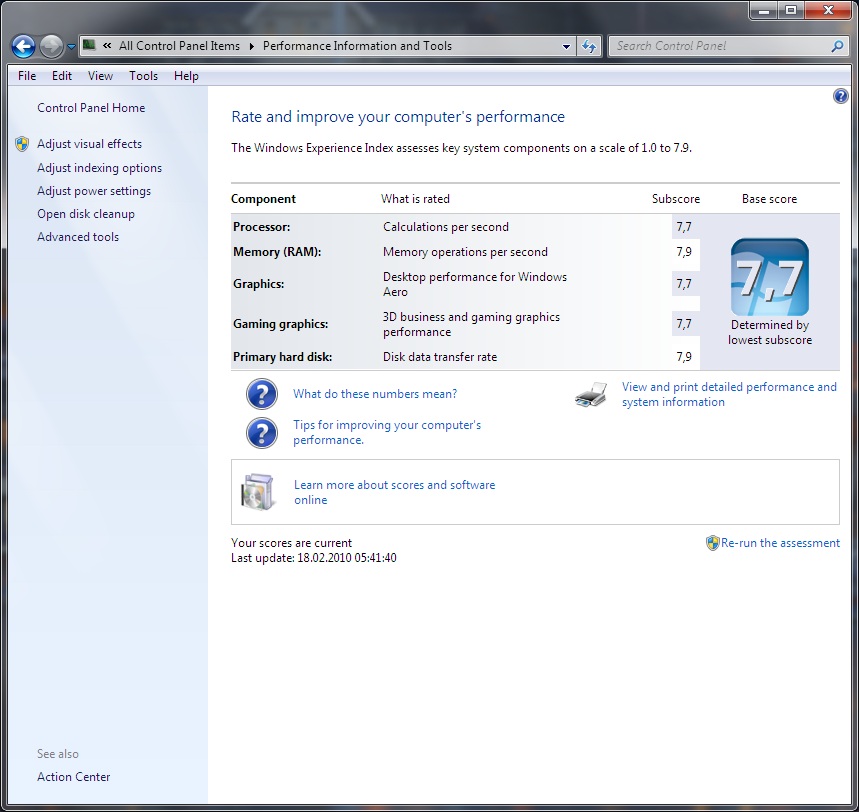Open the recent pages dropdown arrow
The image size is (859, 812).
tap(71, 47)
